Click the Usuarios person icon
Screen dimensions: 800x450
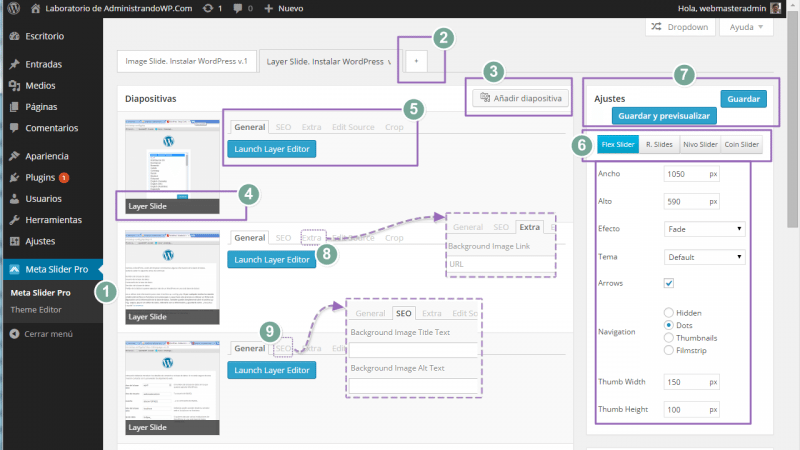[x=14, y=198]
